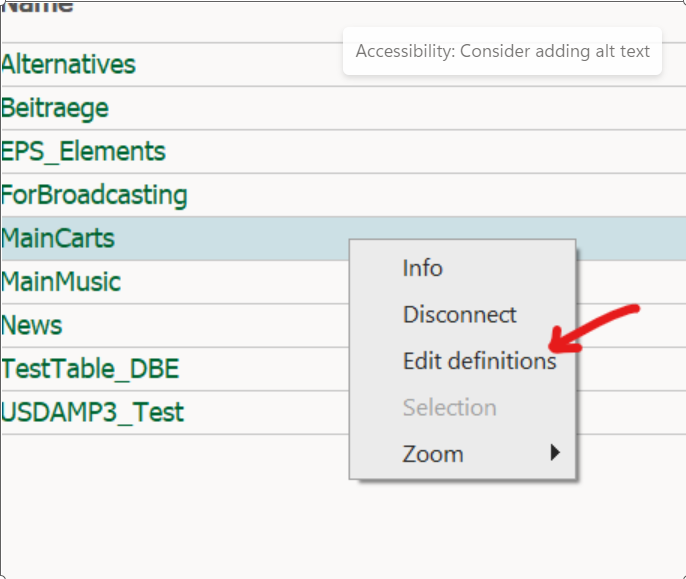Viewport: 686px width, 579px height.
Task: Click the Beitraege row
Action: click(55, 108)
